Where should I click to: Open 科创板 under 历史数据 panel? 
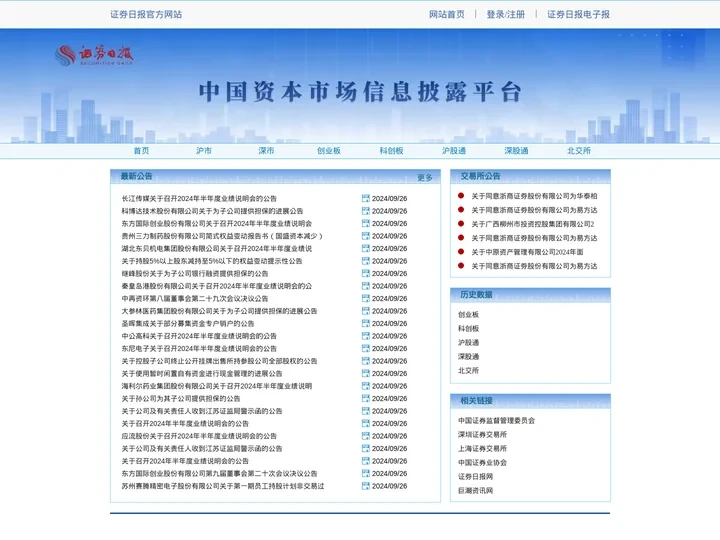(468, 328)
